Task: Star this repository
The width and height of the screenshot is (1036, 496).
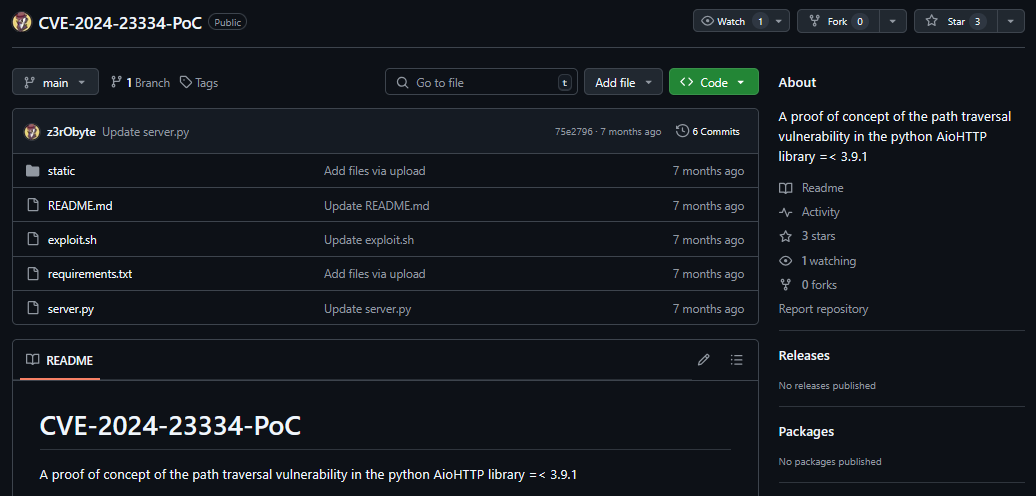Action: click(x=955, y=21)
